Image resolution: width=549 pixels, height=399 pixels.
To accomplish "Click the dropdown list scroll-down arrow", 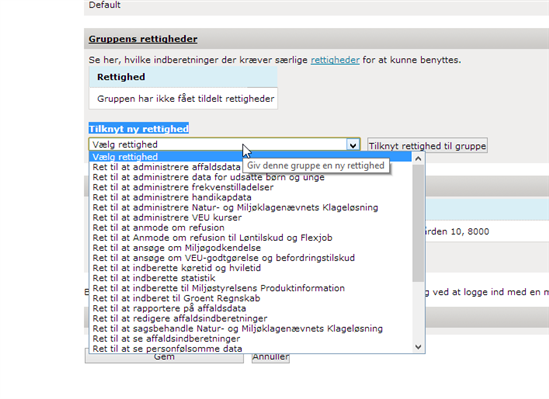I will (x=418, y=347).
